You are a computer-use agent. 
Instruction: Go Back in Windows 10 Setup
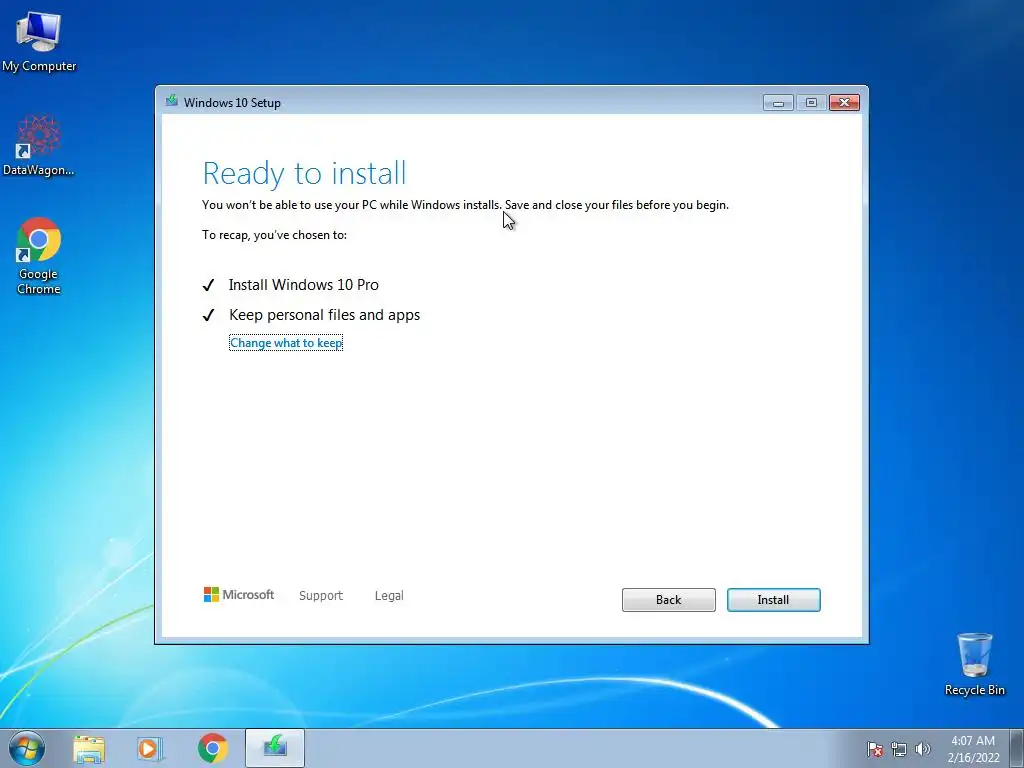coord(668,600)
